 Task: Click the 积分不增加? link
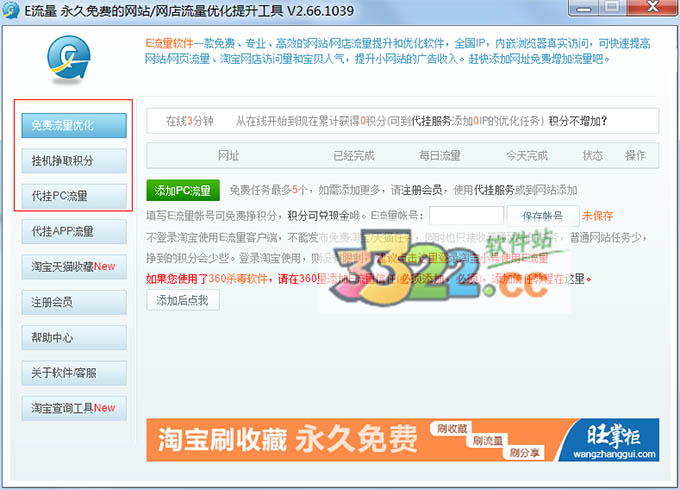point(578,121)
